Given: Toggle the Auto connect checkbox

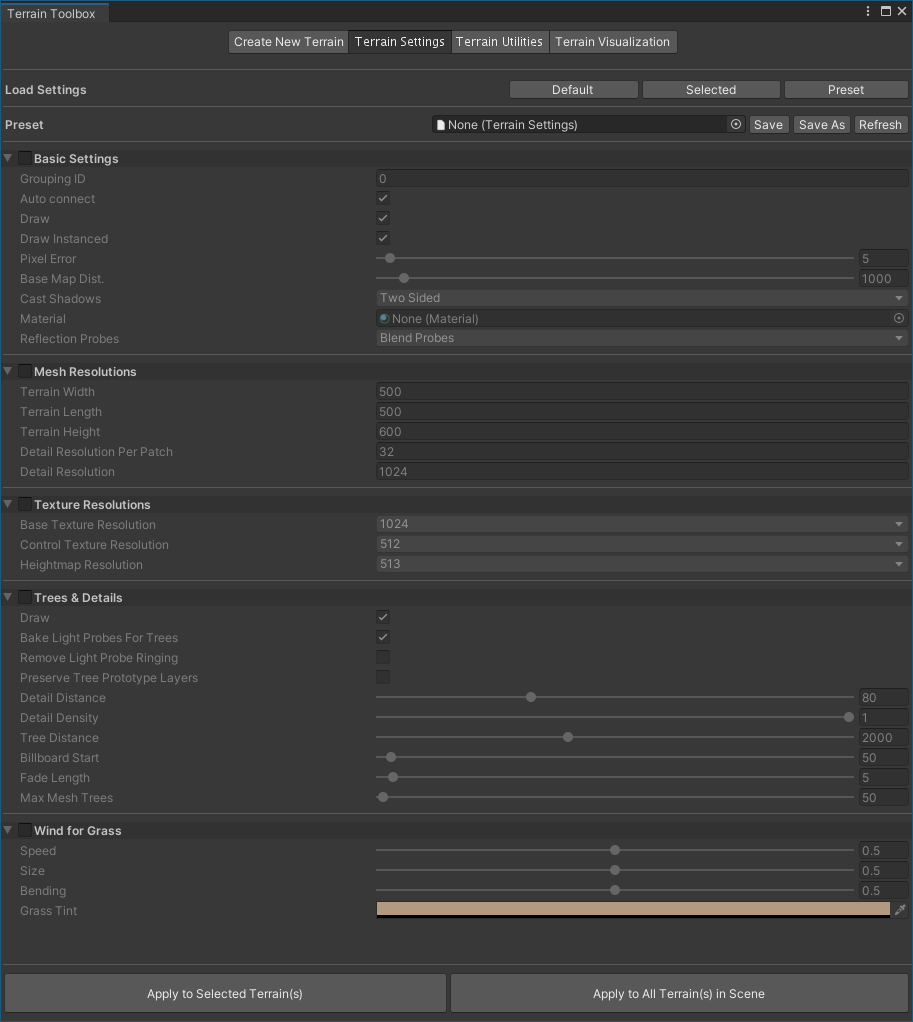Looking at the screenshot, I should pyautogui.click(x=383, y=198).
